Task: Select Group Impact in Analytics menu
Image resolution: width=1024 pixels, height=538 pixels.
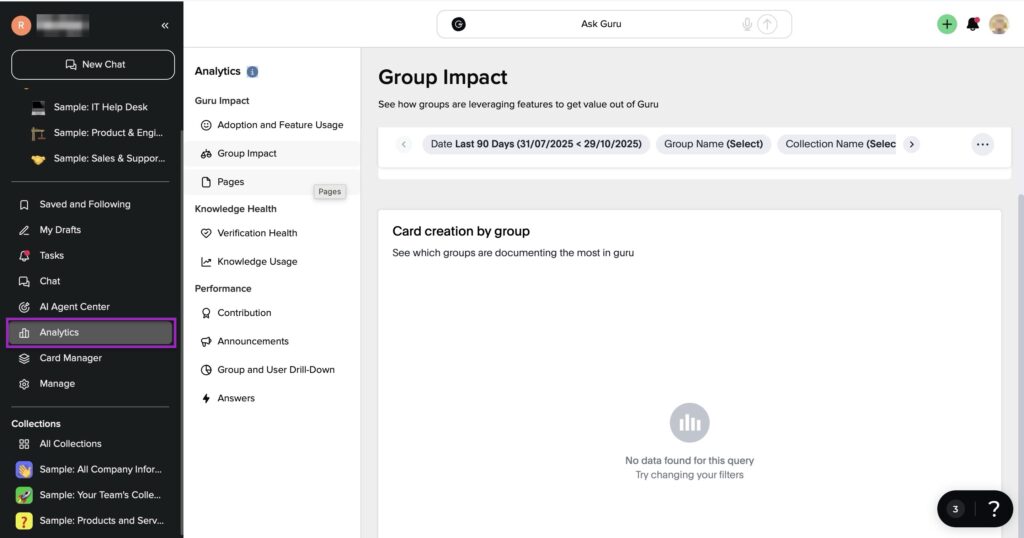Action: point(272,153)
